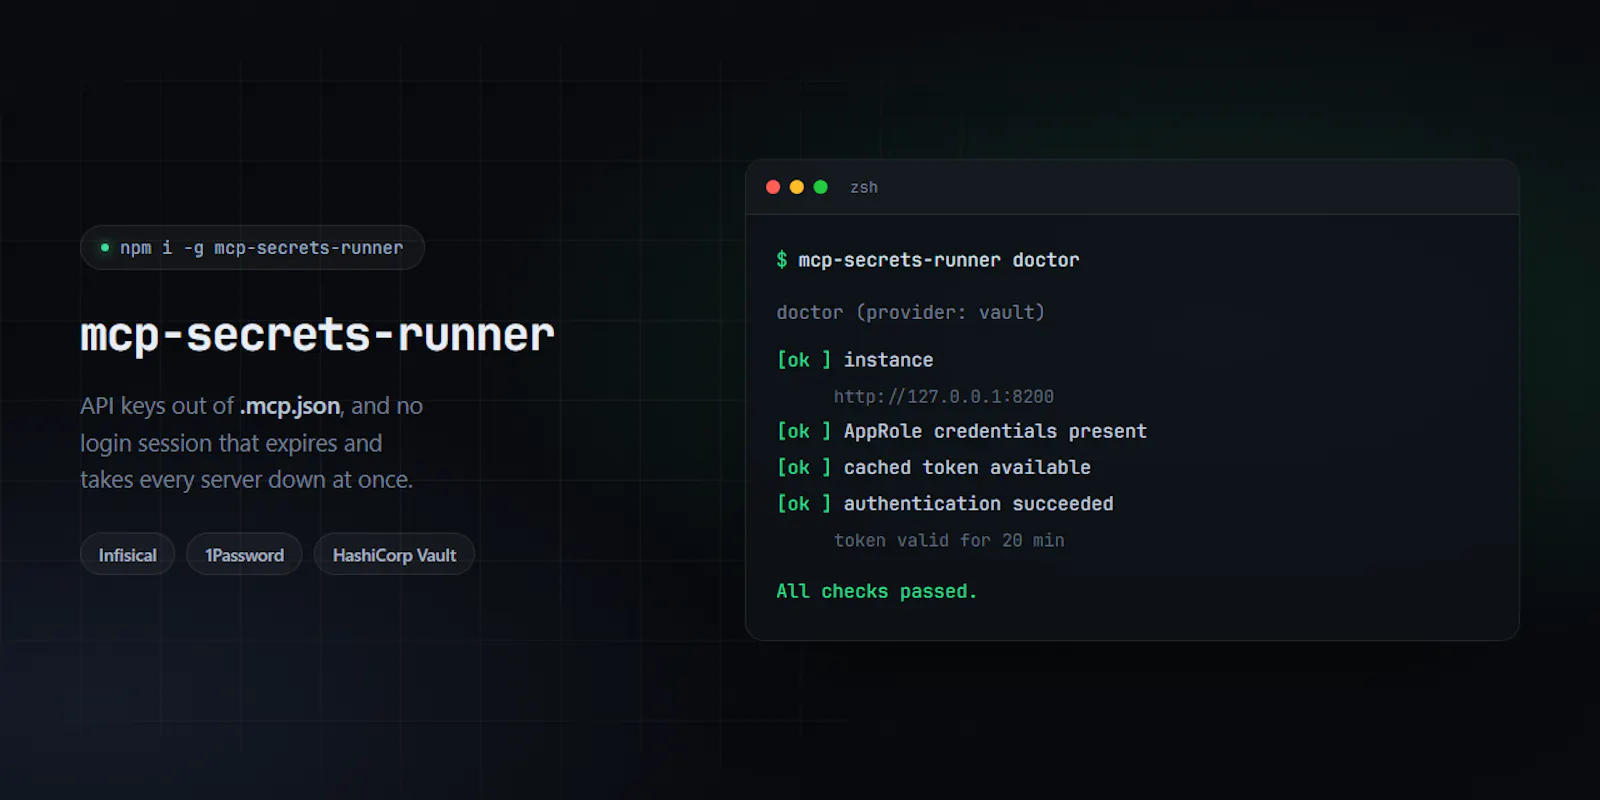Click the yellow minimize dot in terminal window
The width and height of the screenshot is (1600, 800).
point(797,187)
